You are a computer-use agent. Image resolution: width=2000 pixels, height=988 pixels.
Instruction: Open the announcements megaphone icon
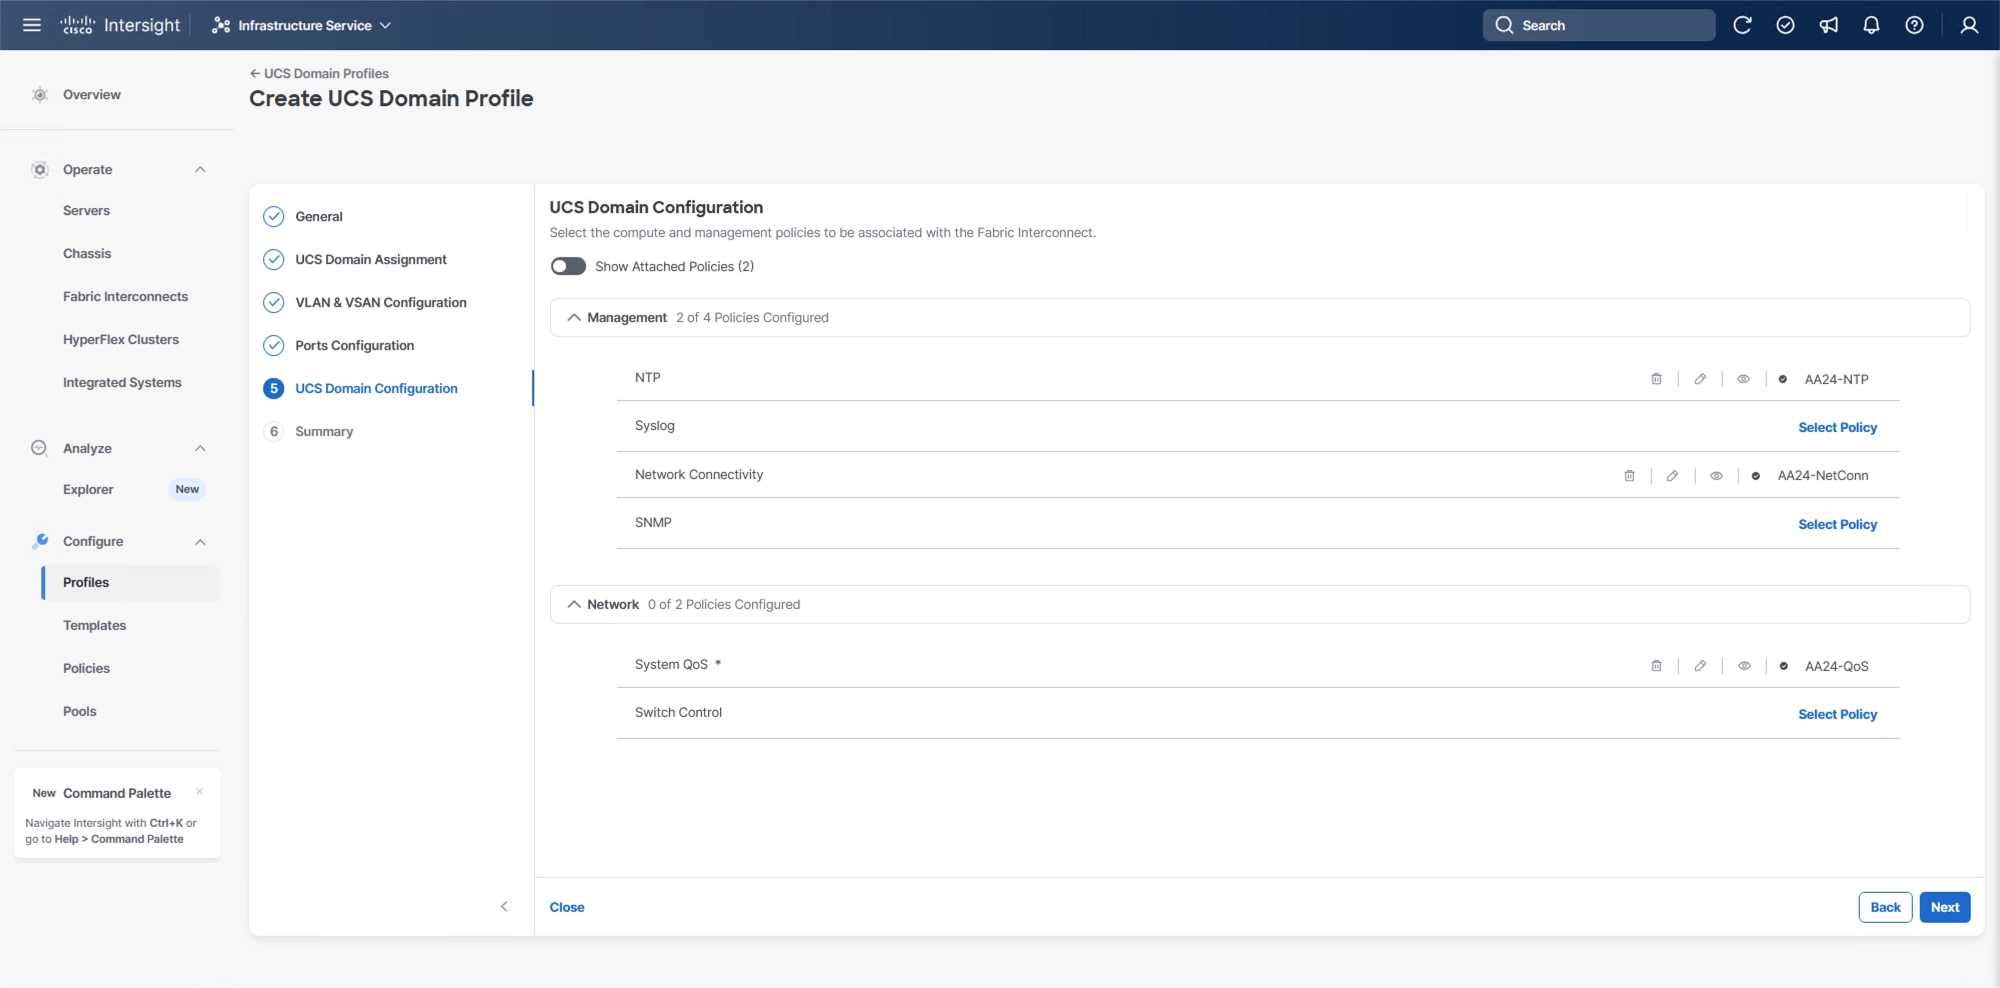point(1828,25)
